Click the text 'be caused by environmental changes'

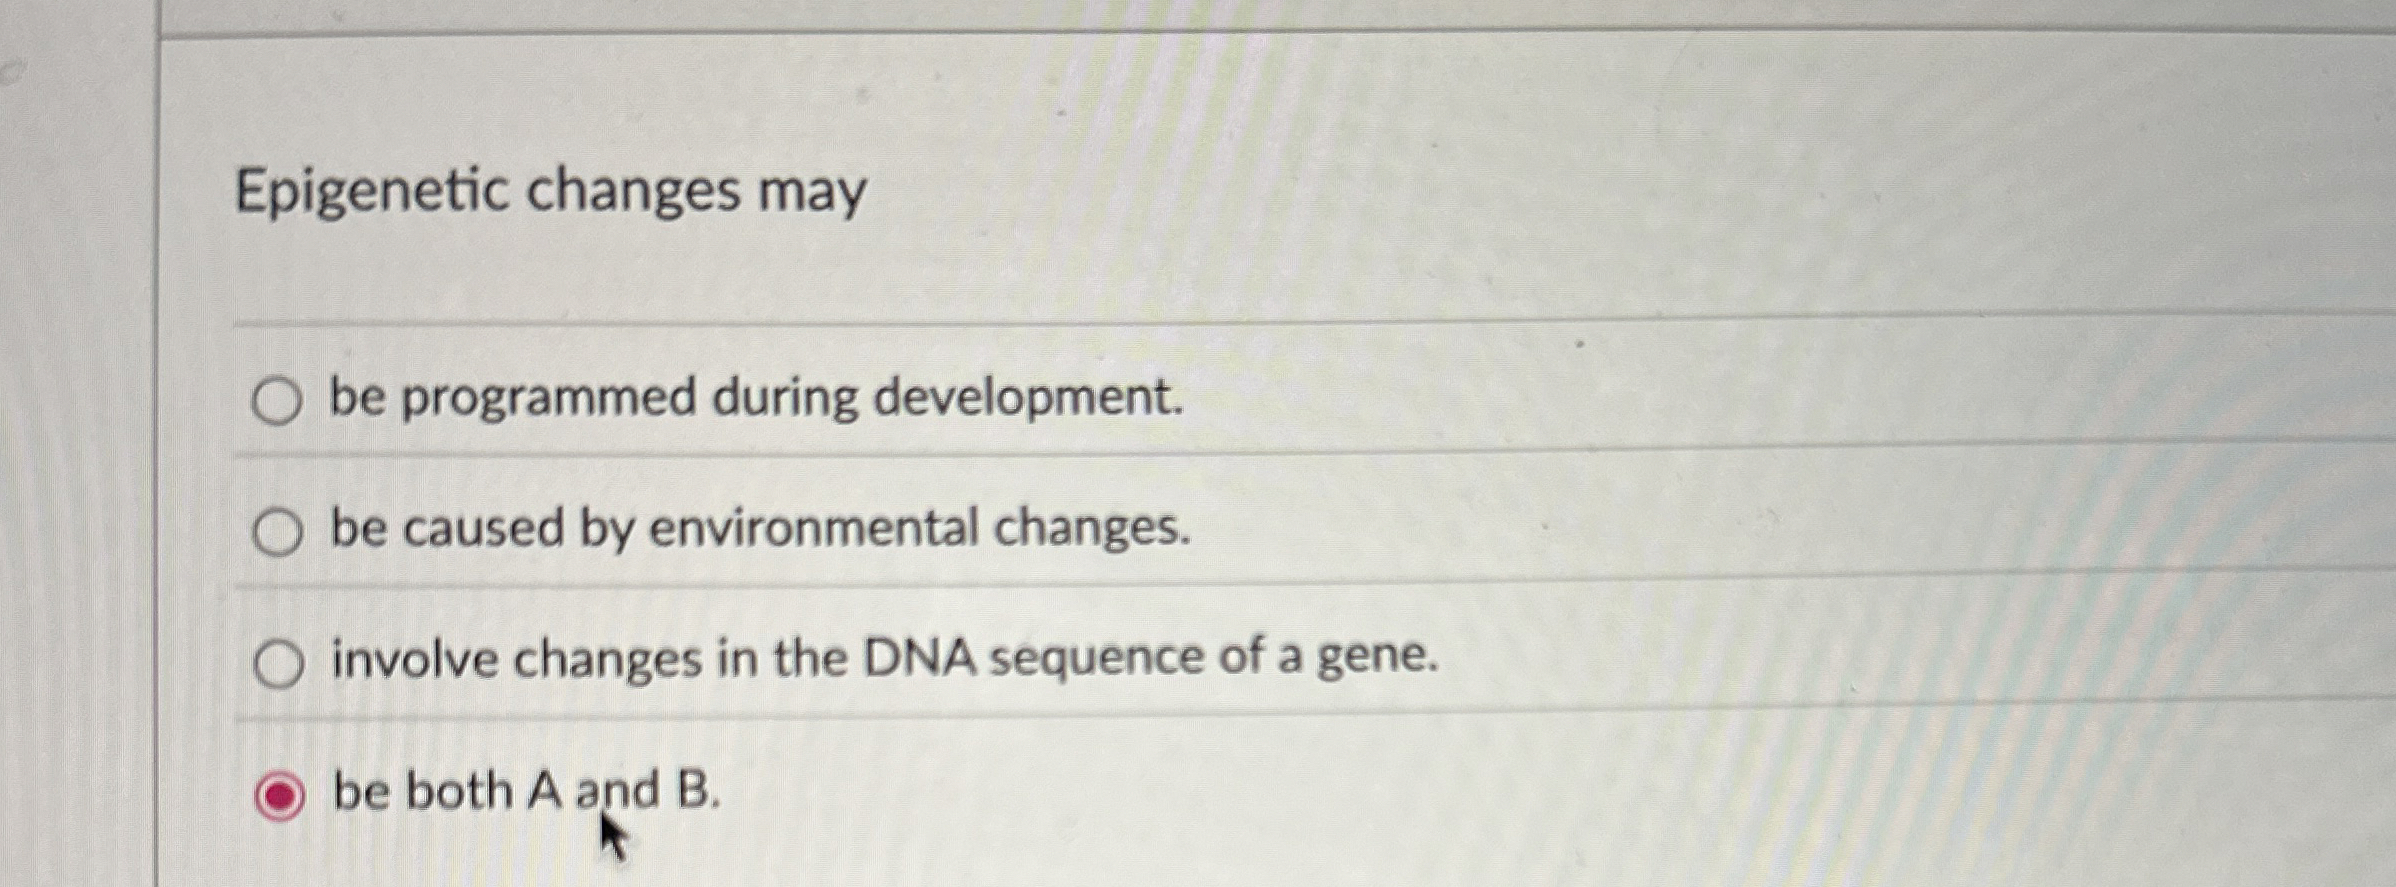coord(755,530)
